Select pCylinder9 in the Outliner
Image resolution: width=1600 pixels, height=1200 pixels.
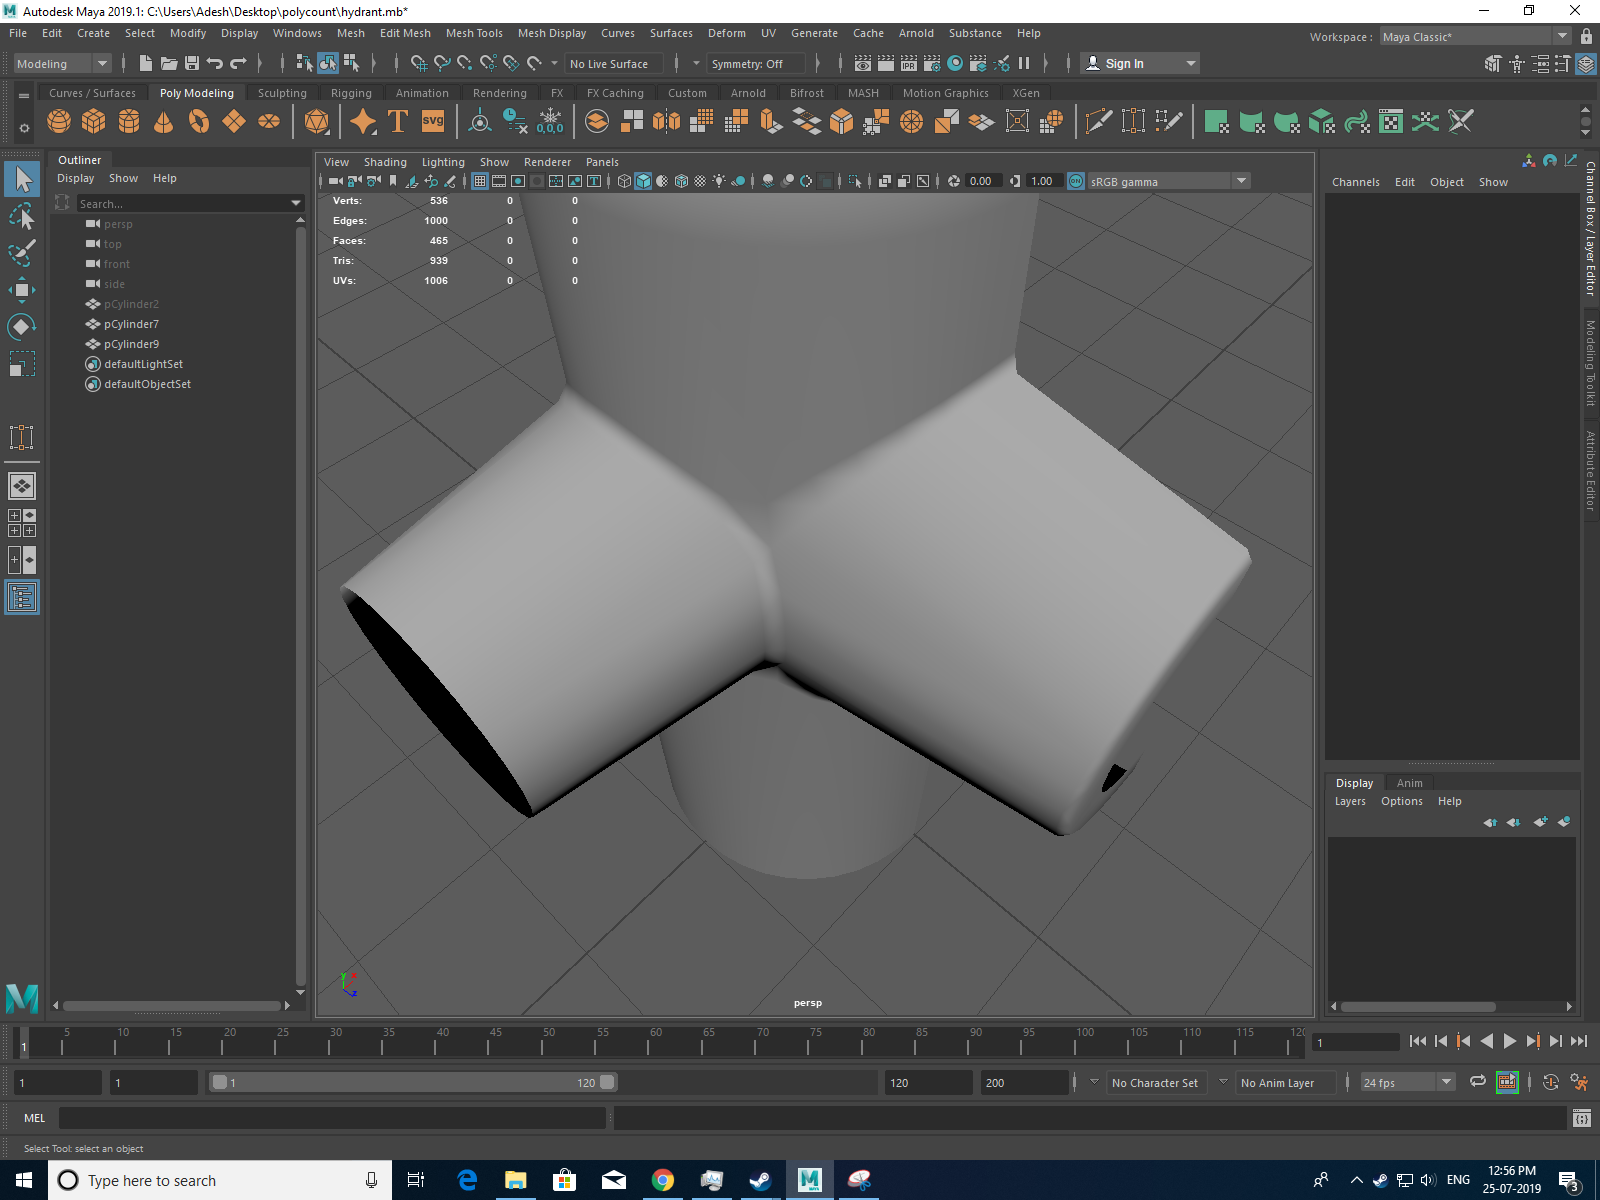131,344
